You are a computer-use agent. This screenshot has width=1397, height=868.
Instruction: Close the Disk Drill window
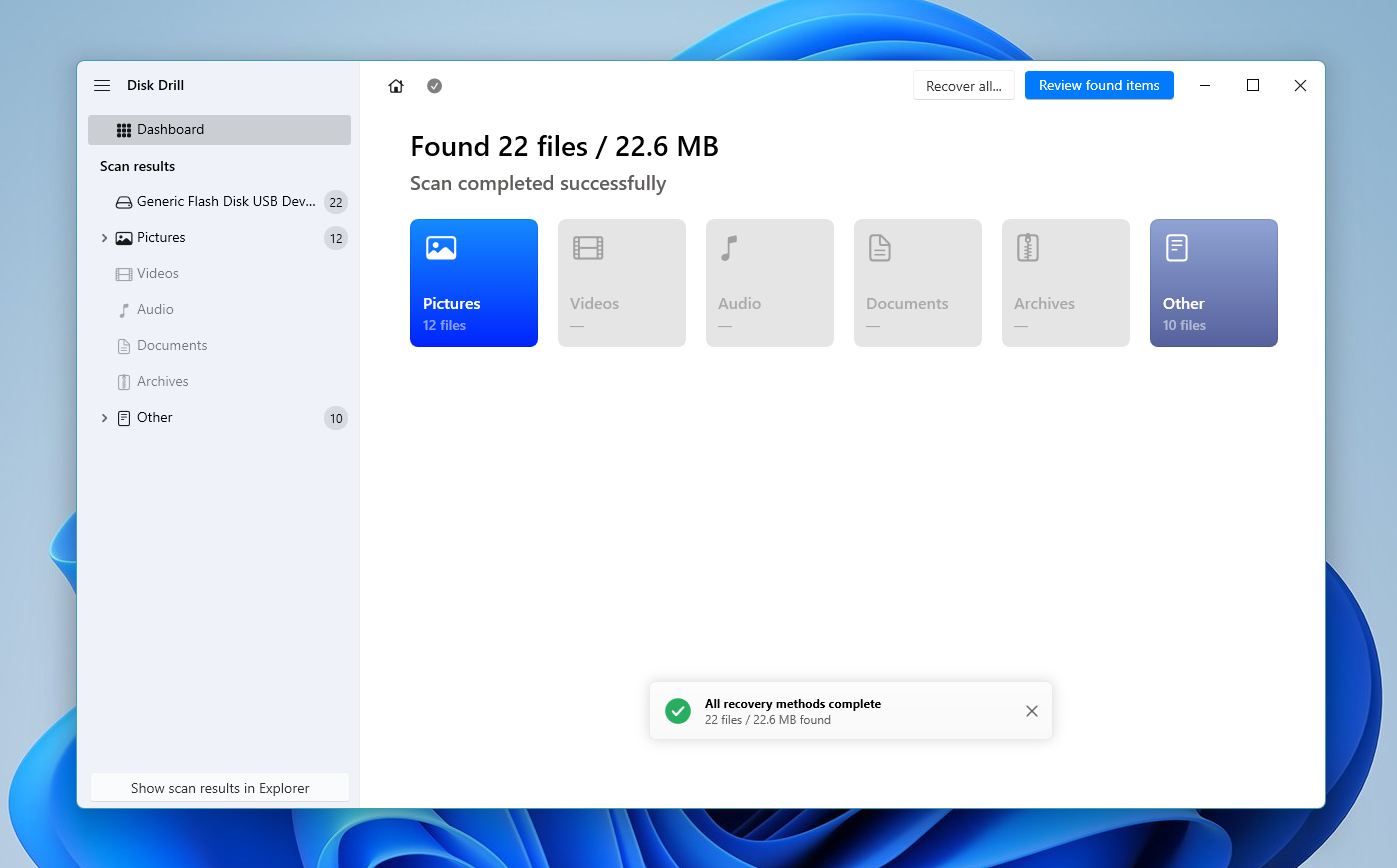tap(1300, 86)
